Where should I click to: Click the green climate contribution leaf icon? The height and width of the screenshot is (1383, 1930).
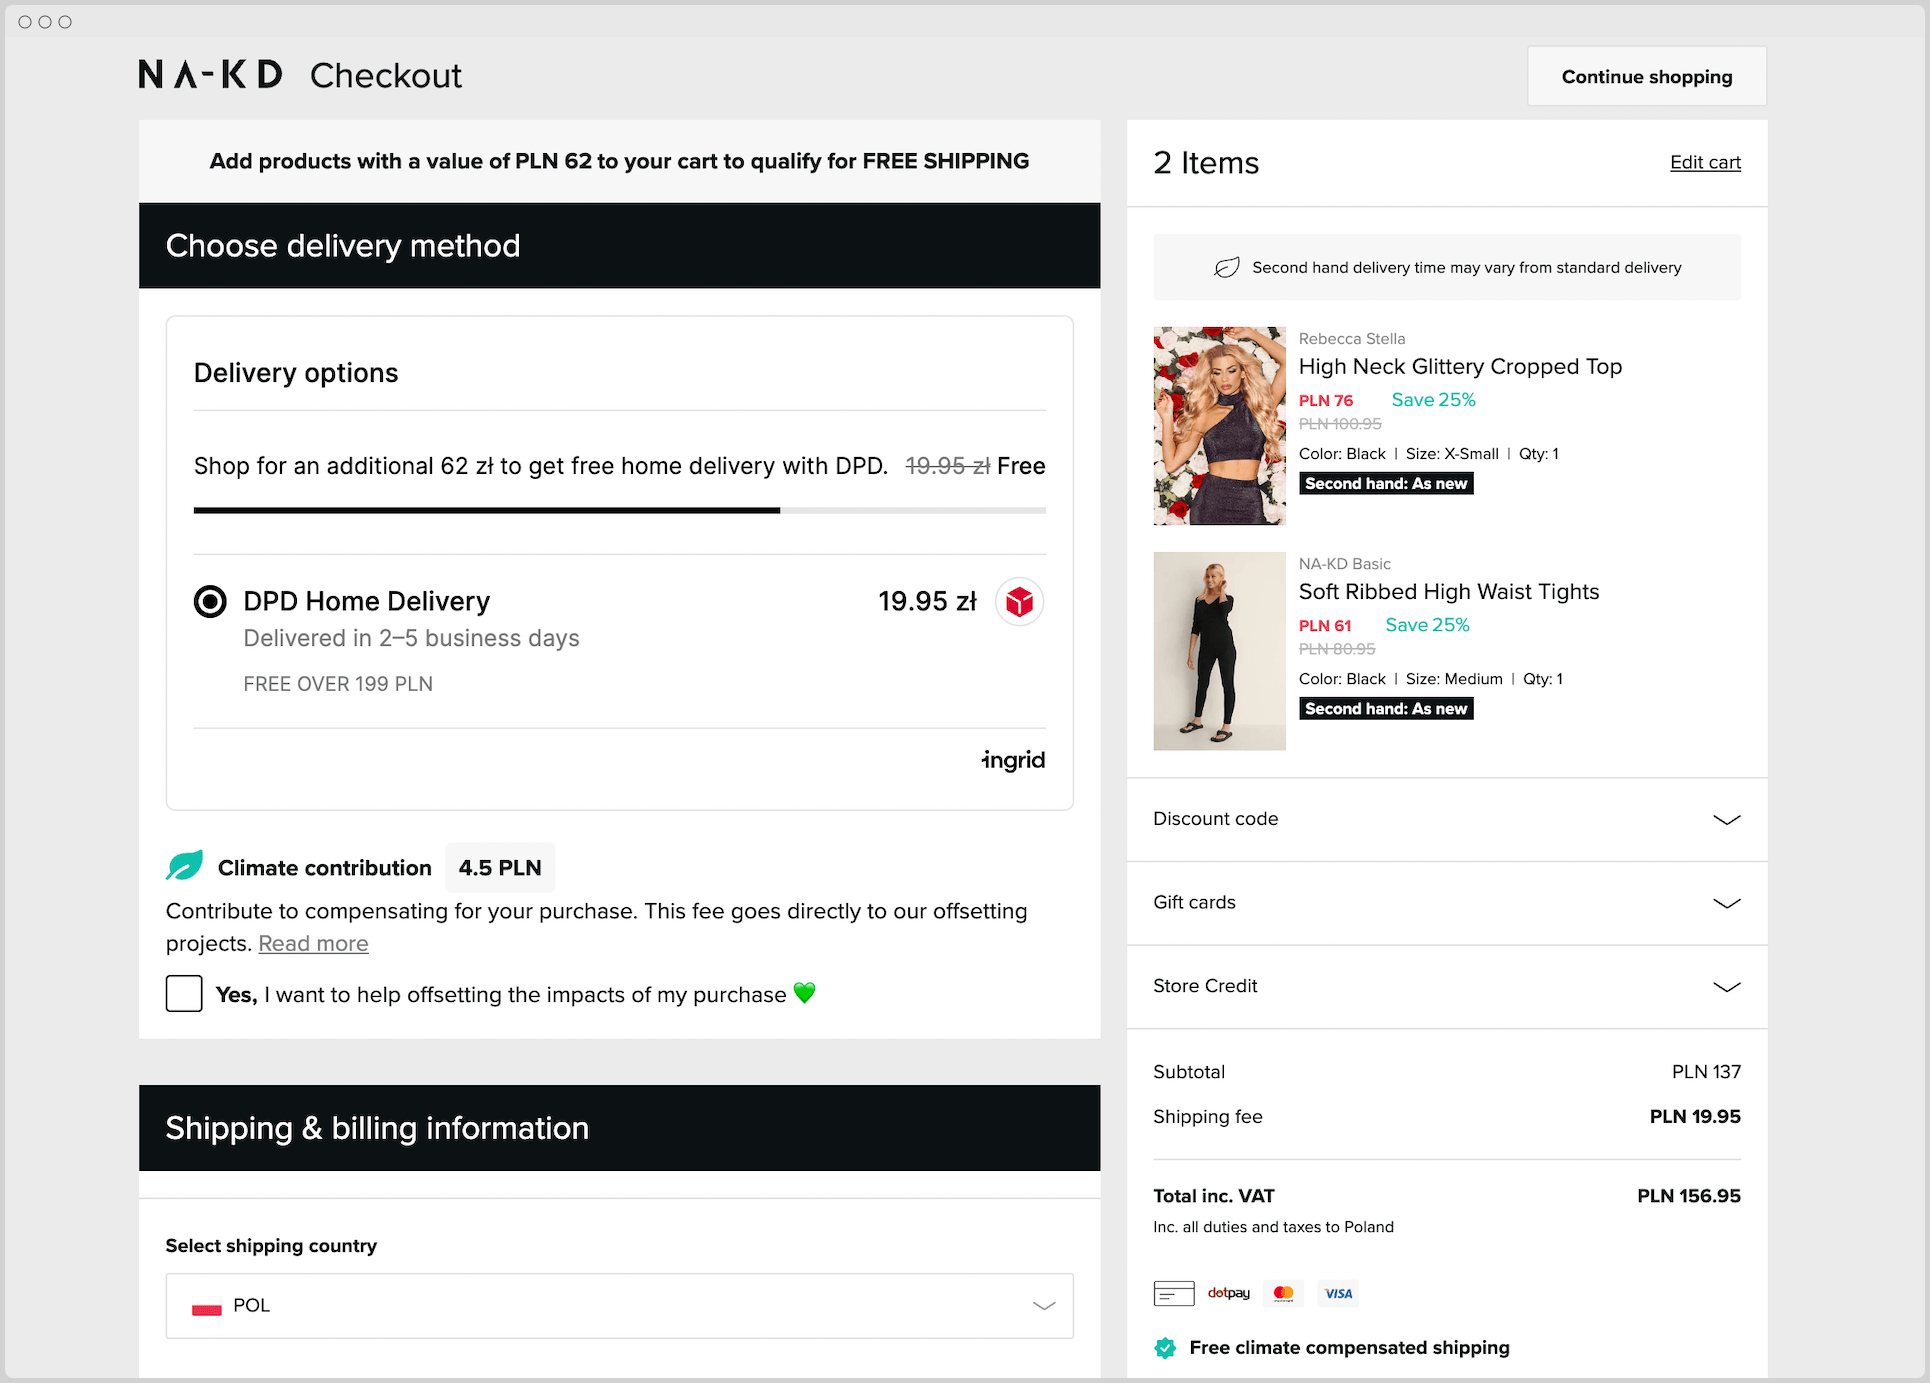pos(184,866)
